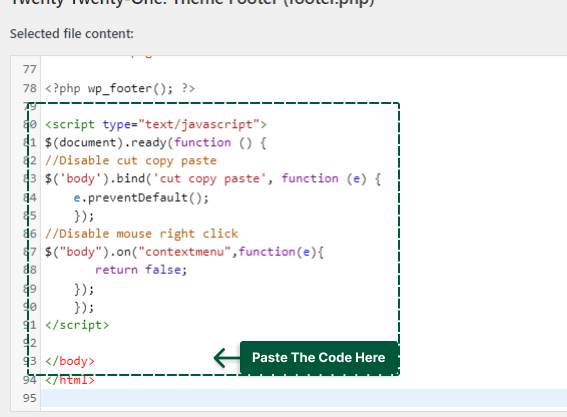
Task: Click the '<script type="text/javascript">' line
Action: coord(156,124)
